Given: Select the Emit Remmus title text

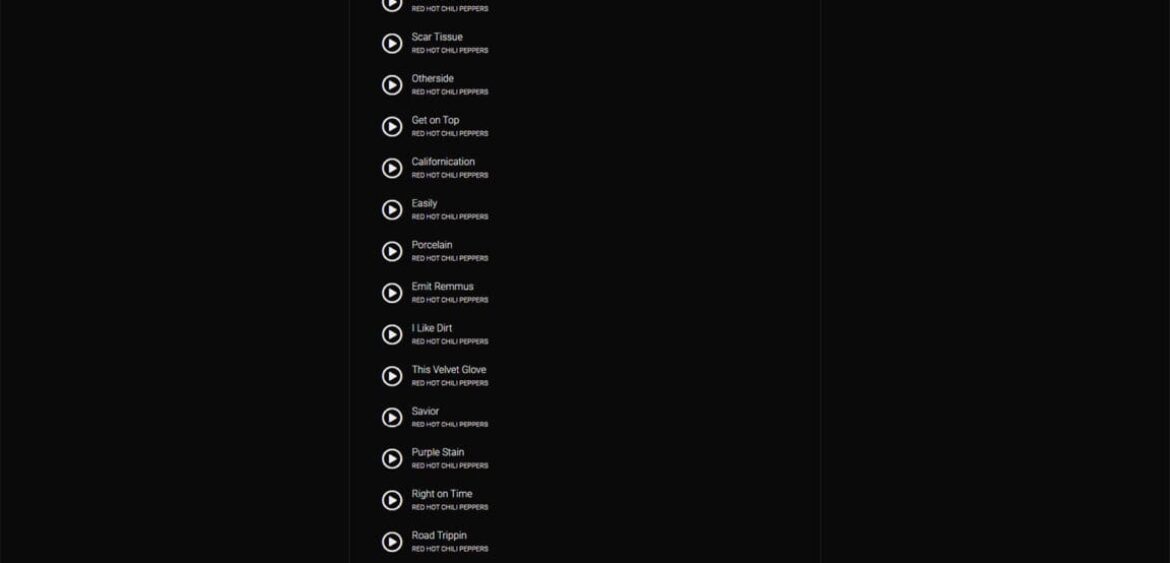Looking at the screenshot, I should pos(442,286).
